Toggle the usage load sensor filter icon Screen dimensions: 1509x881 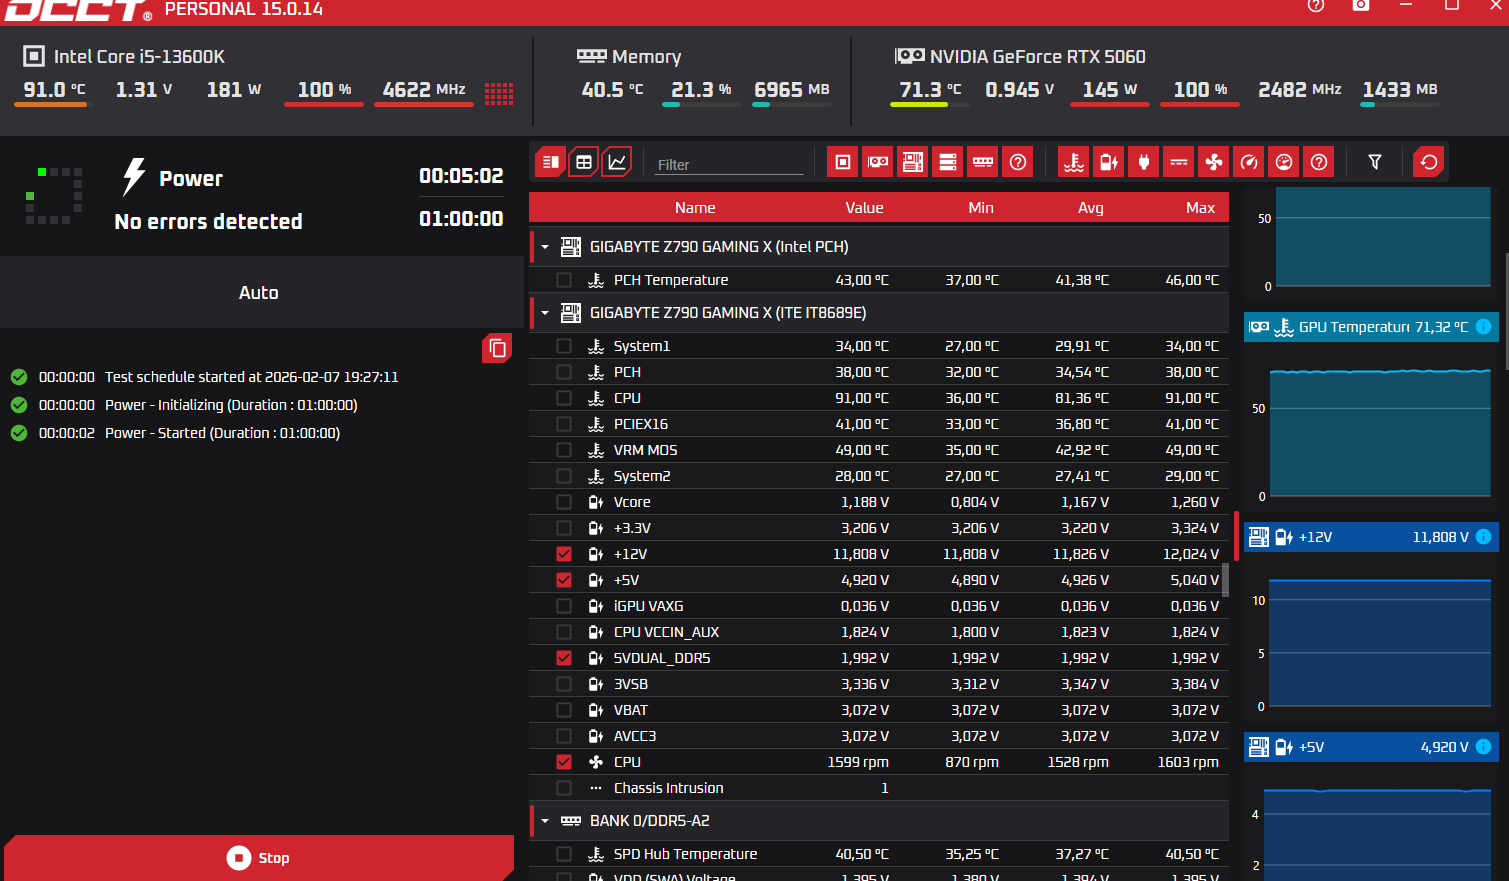tap(1284, 162)
